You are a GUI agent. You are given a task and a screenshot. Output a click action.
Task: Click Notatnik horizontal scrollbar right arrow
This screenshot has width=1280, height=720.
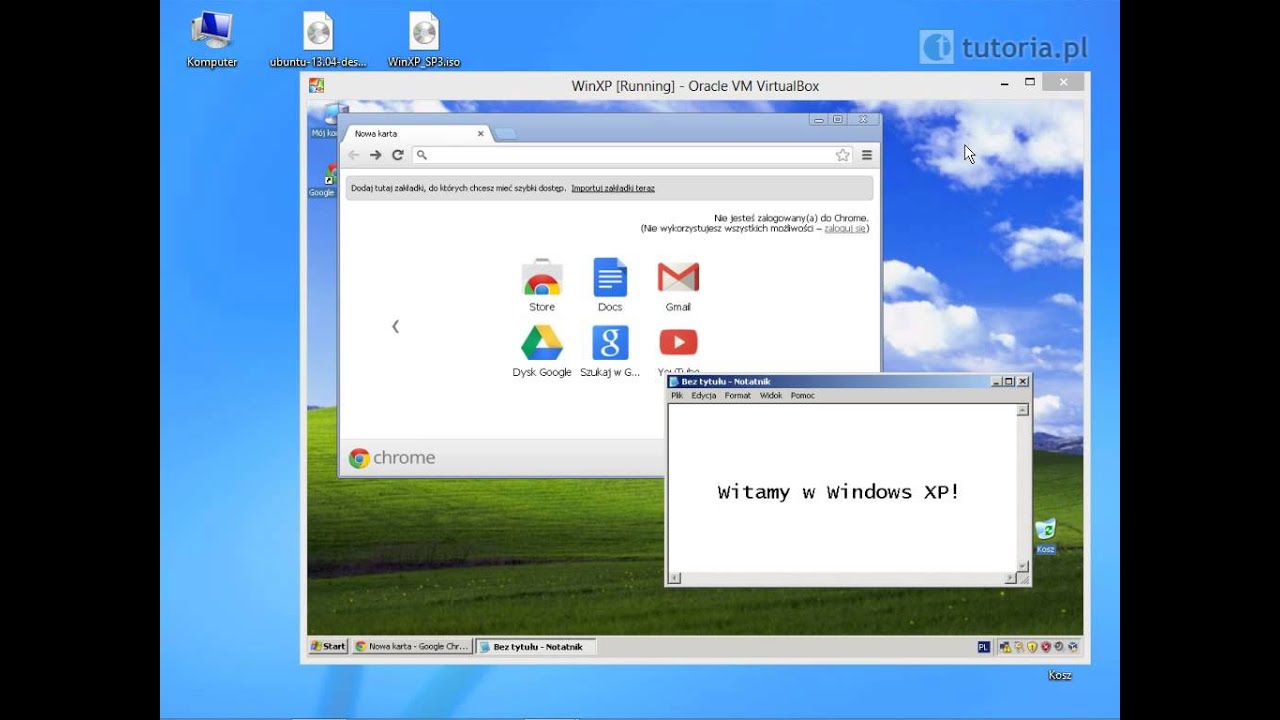pos(1010,578)
